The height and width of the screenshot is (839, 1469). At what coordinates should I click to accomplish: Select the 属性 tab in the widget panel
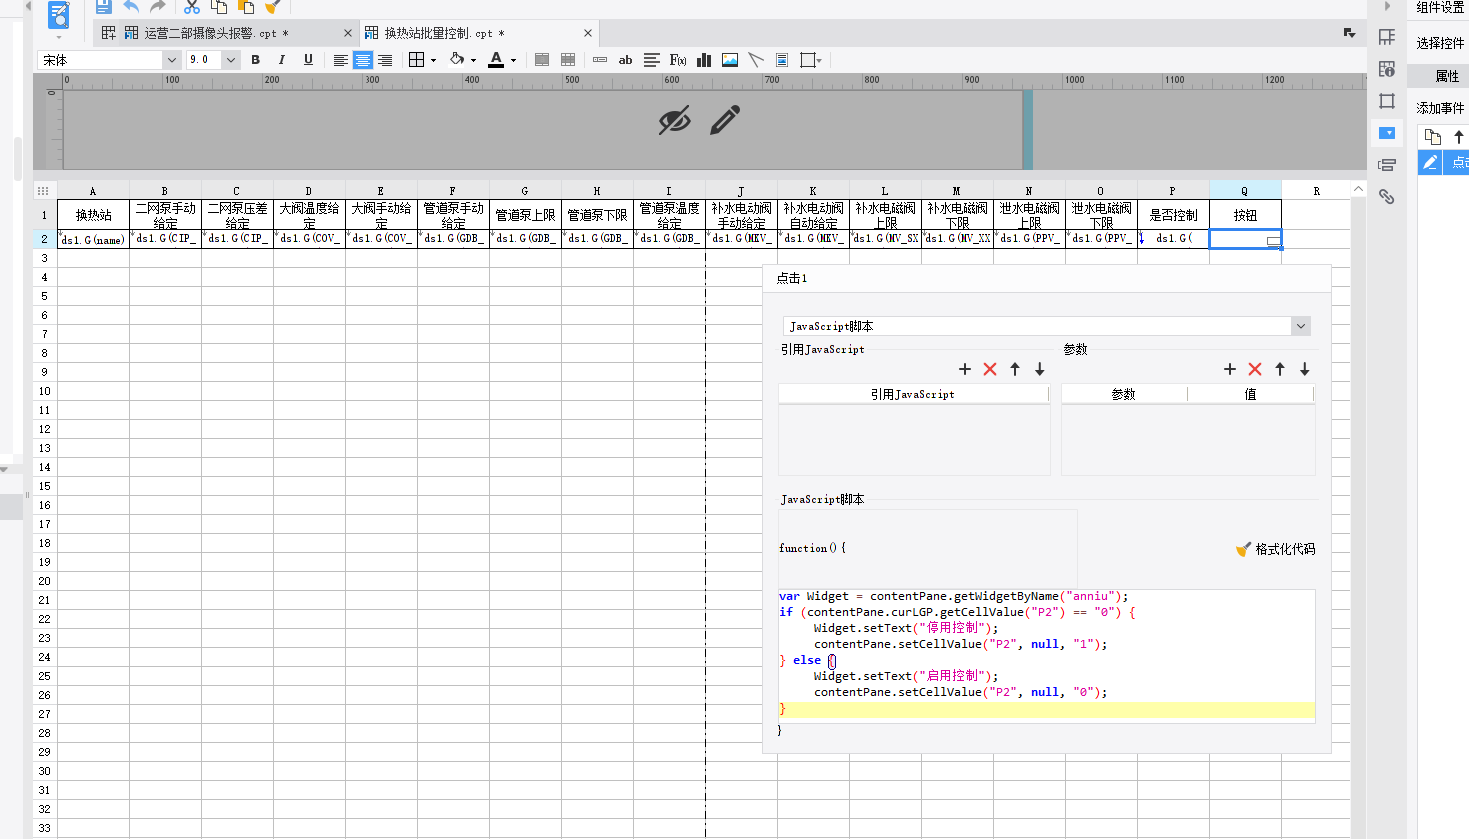pyautogui.click(x=1447, y=76)
